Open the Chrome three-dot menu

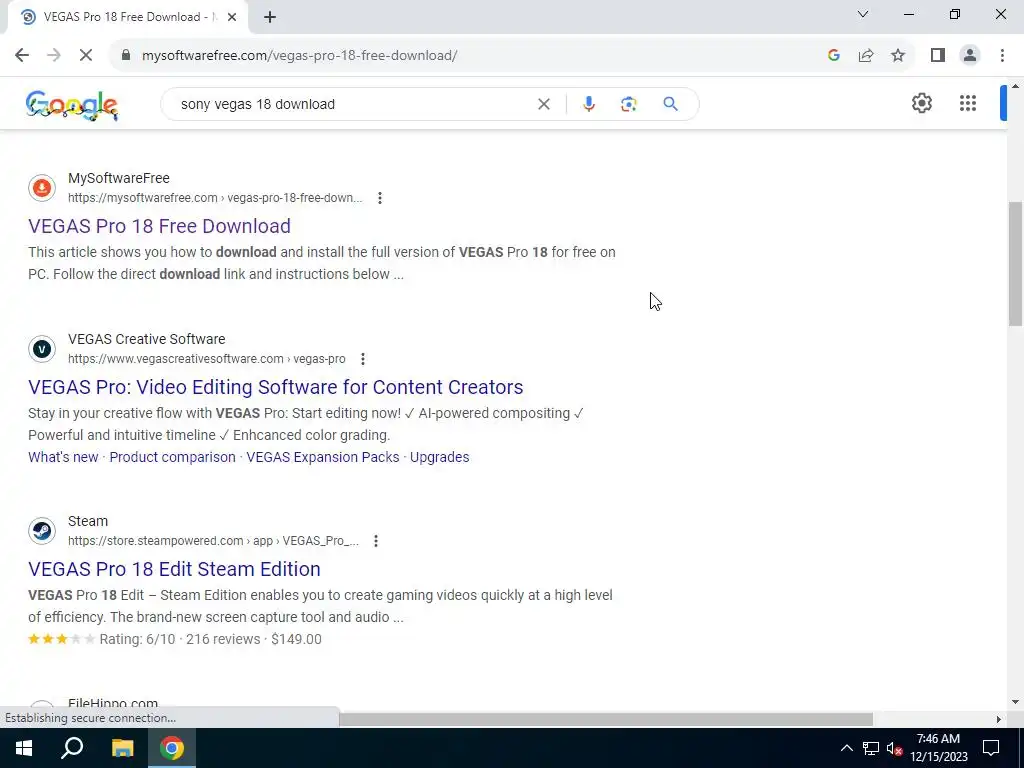pos(1002,56)
